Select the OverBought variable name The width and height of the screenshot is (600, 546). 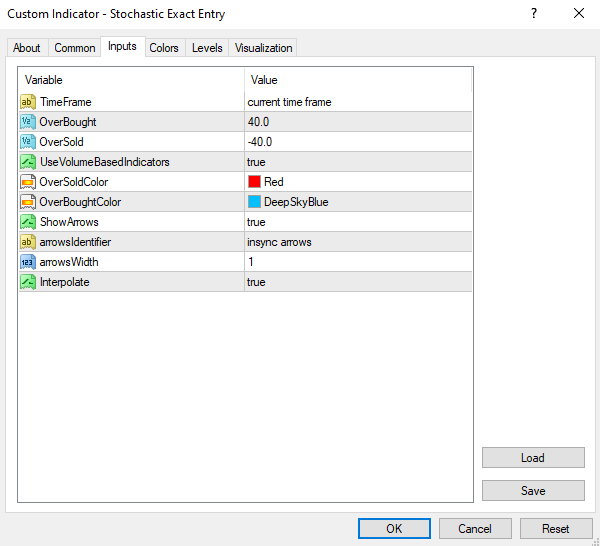(x=68, y=122)
